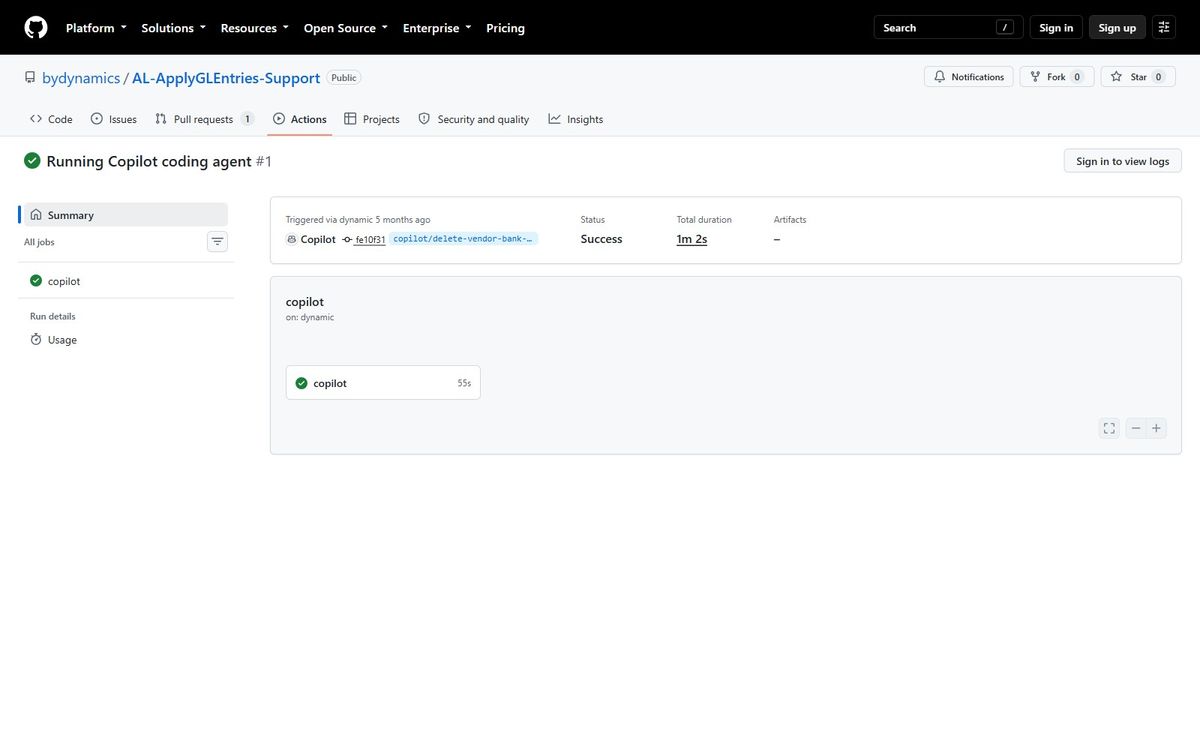This screenshot has height=750, width=1200.
Task: Click the Star count badge
Action: (x=1159, y=77)
